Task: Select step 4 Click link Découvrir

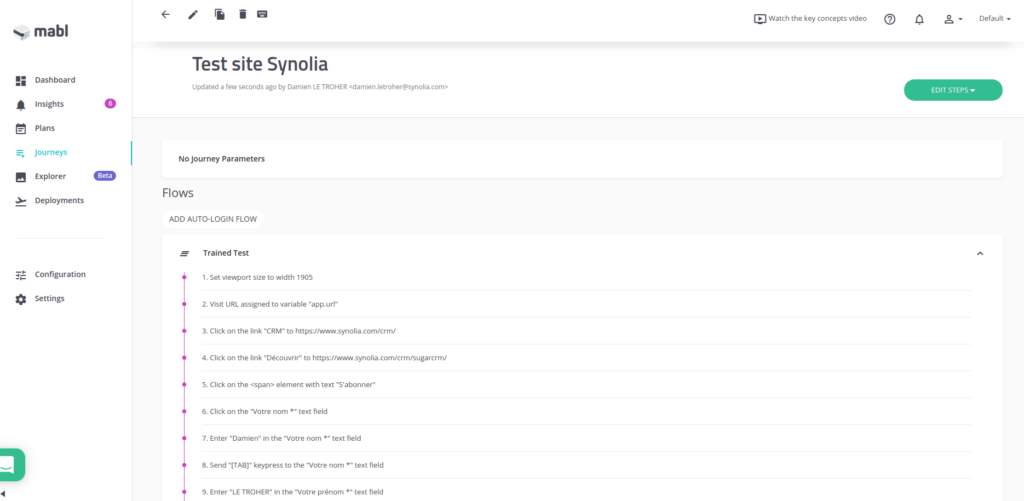Action: click(x=586, y=357)
